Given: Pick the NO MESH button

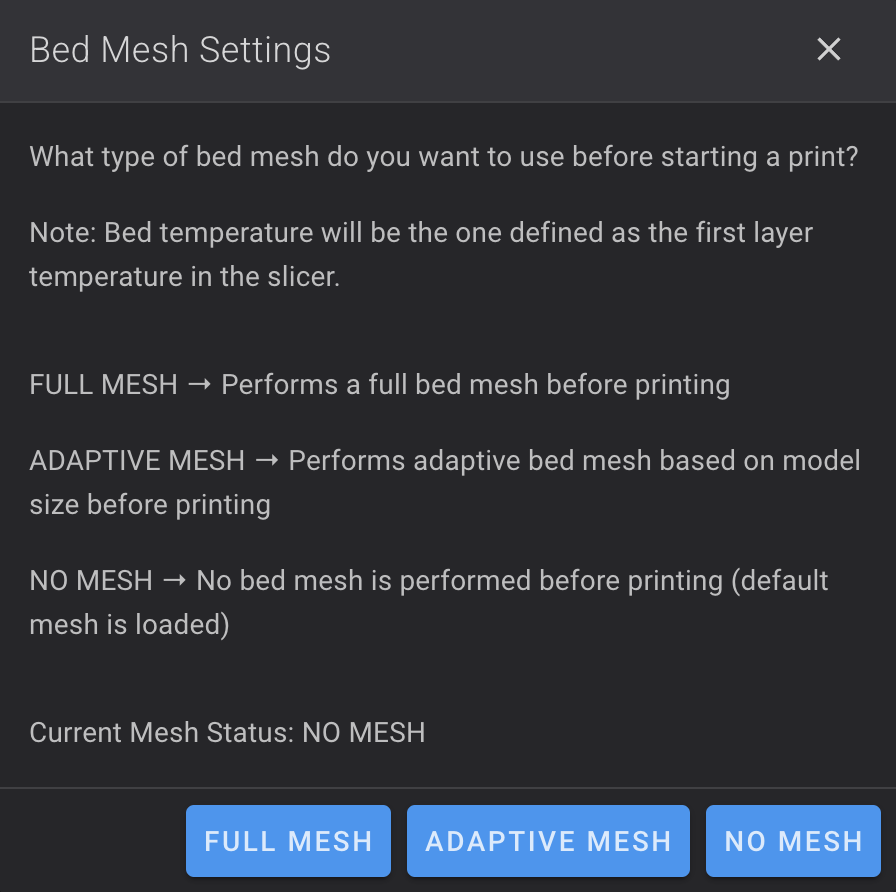Looking at the screenshot, I should (x=793, y=841).
